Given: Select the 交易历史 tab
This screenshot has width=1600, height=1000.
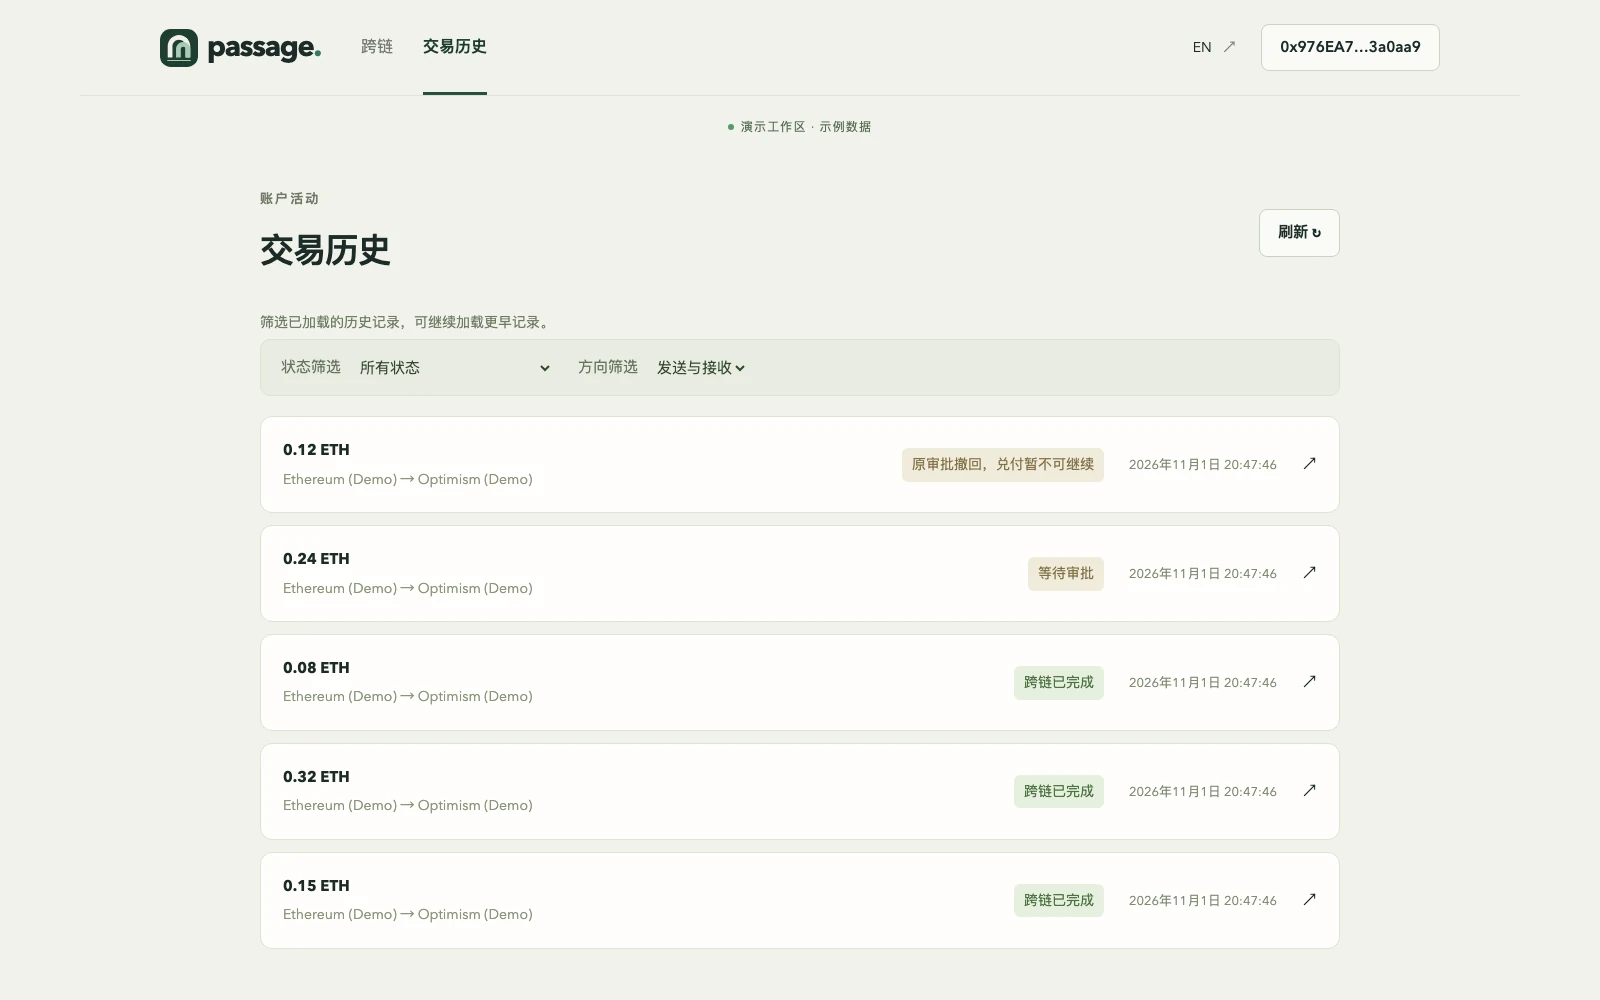Looking at the screenshot, I should (455, 47).
